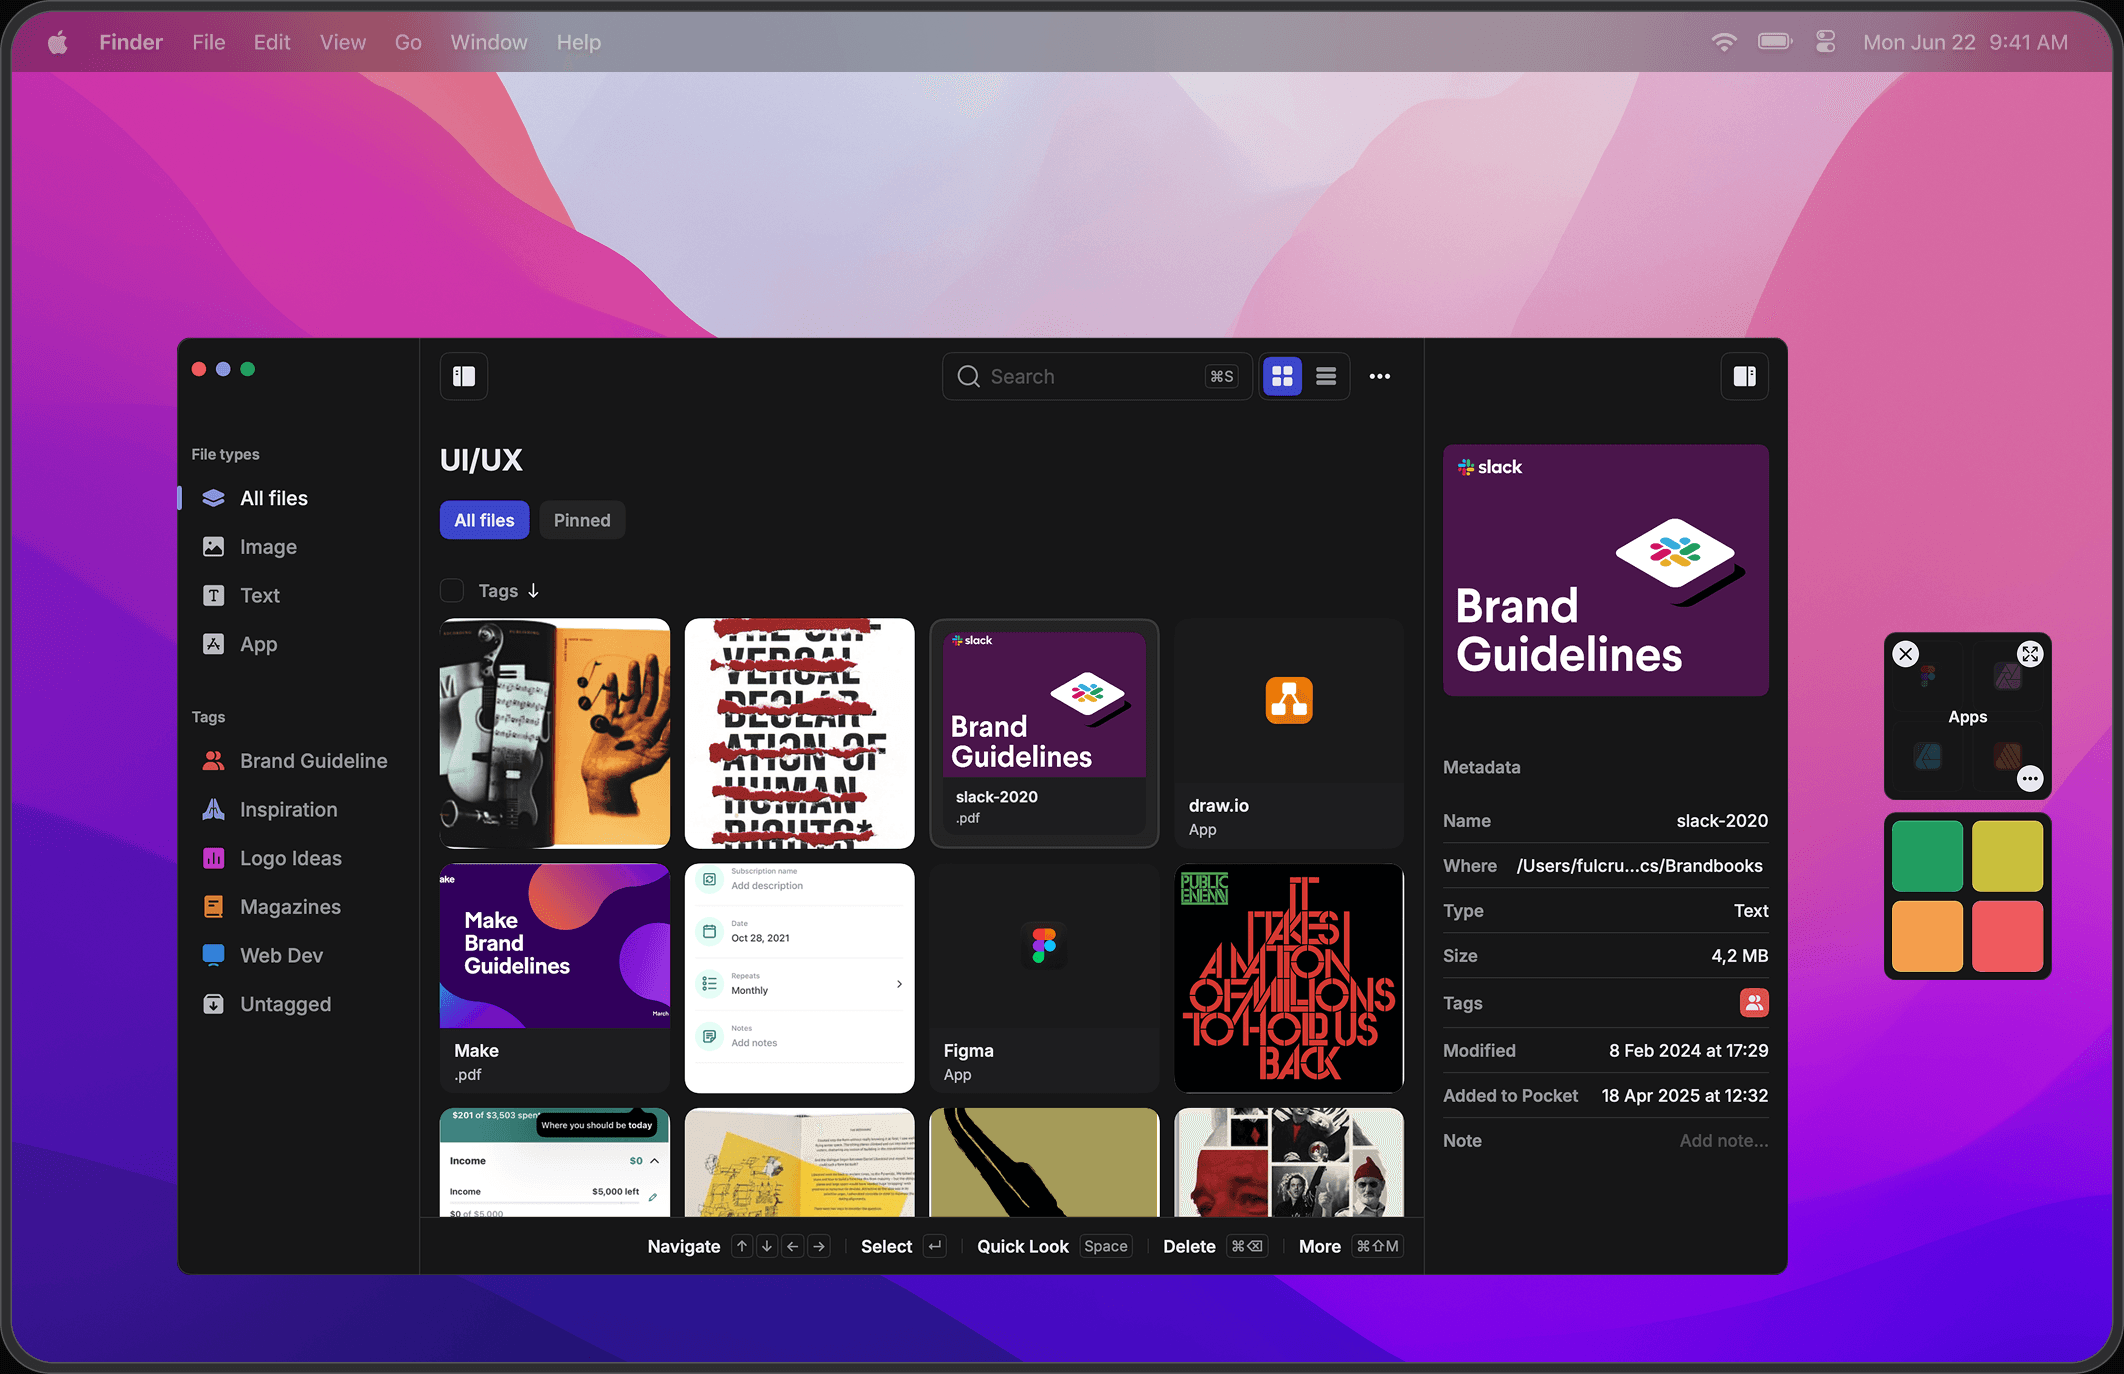2124x1374 pixels.
Task: Click the Delete shortcut hint
Action: click(1215, 1246)
